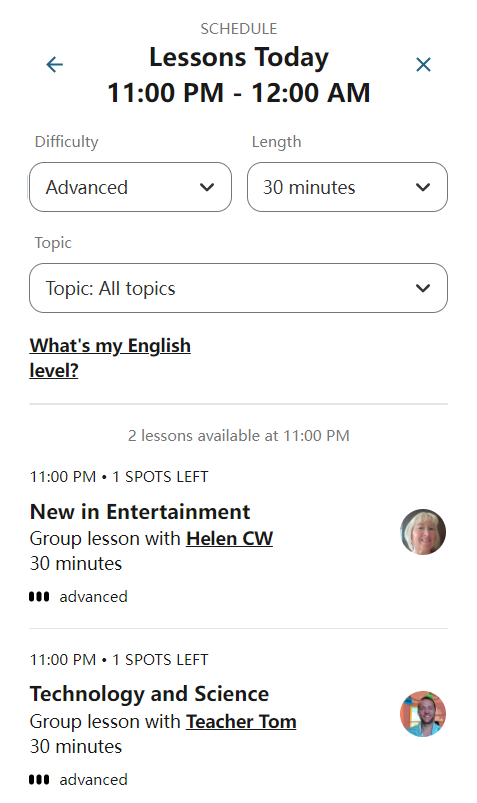Open the 30 minutes length dropdown
This screenshot has width=477, height=803.
(x=347, y=187)
